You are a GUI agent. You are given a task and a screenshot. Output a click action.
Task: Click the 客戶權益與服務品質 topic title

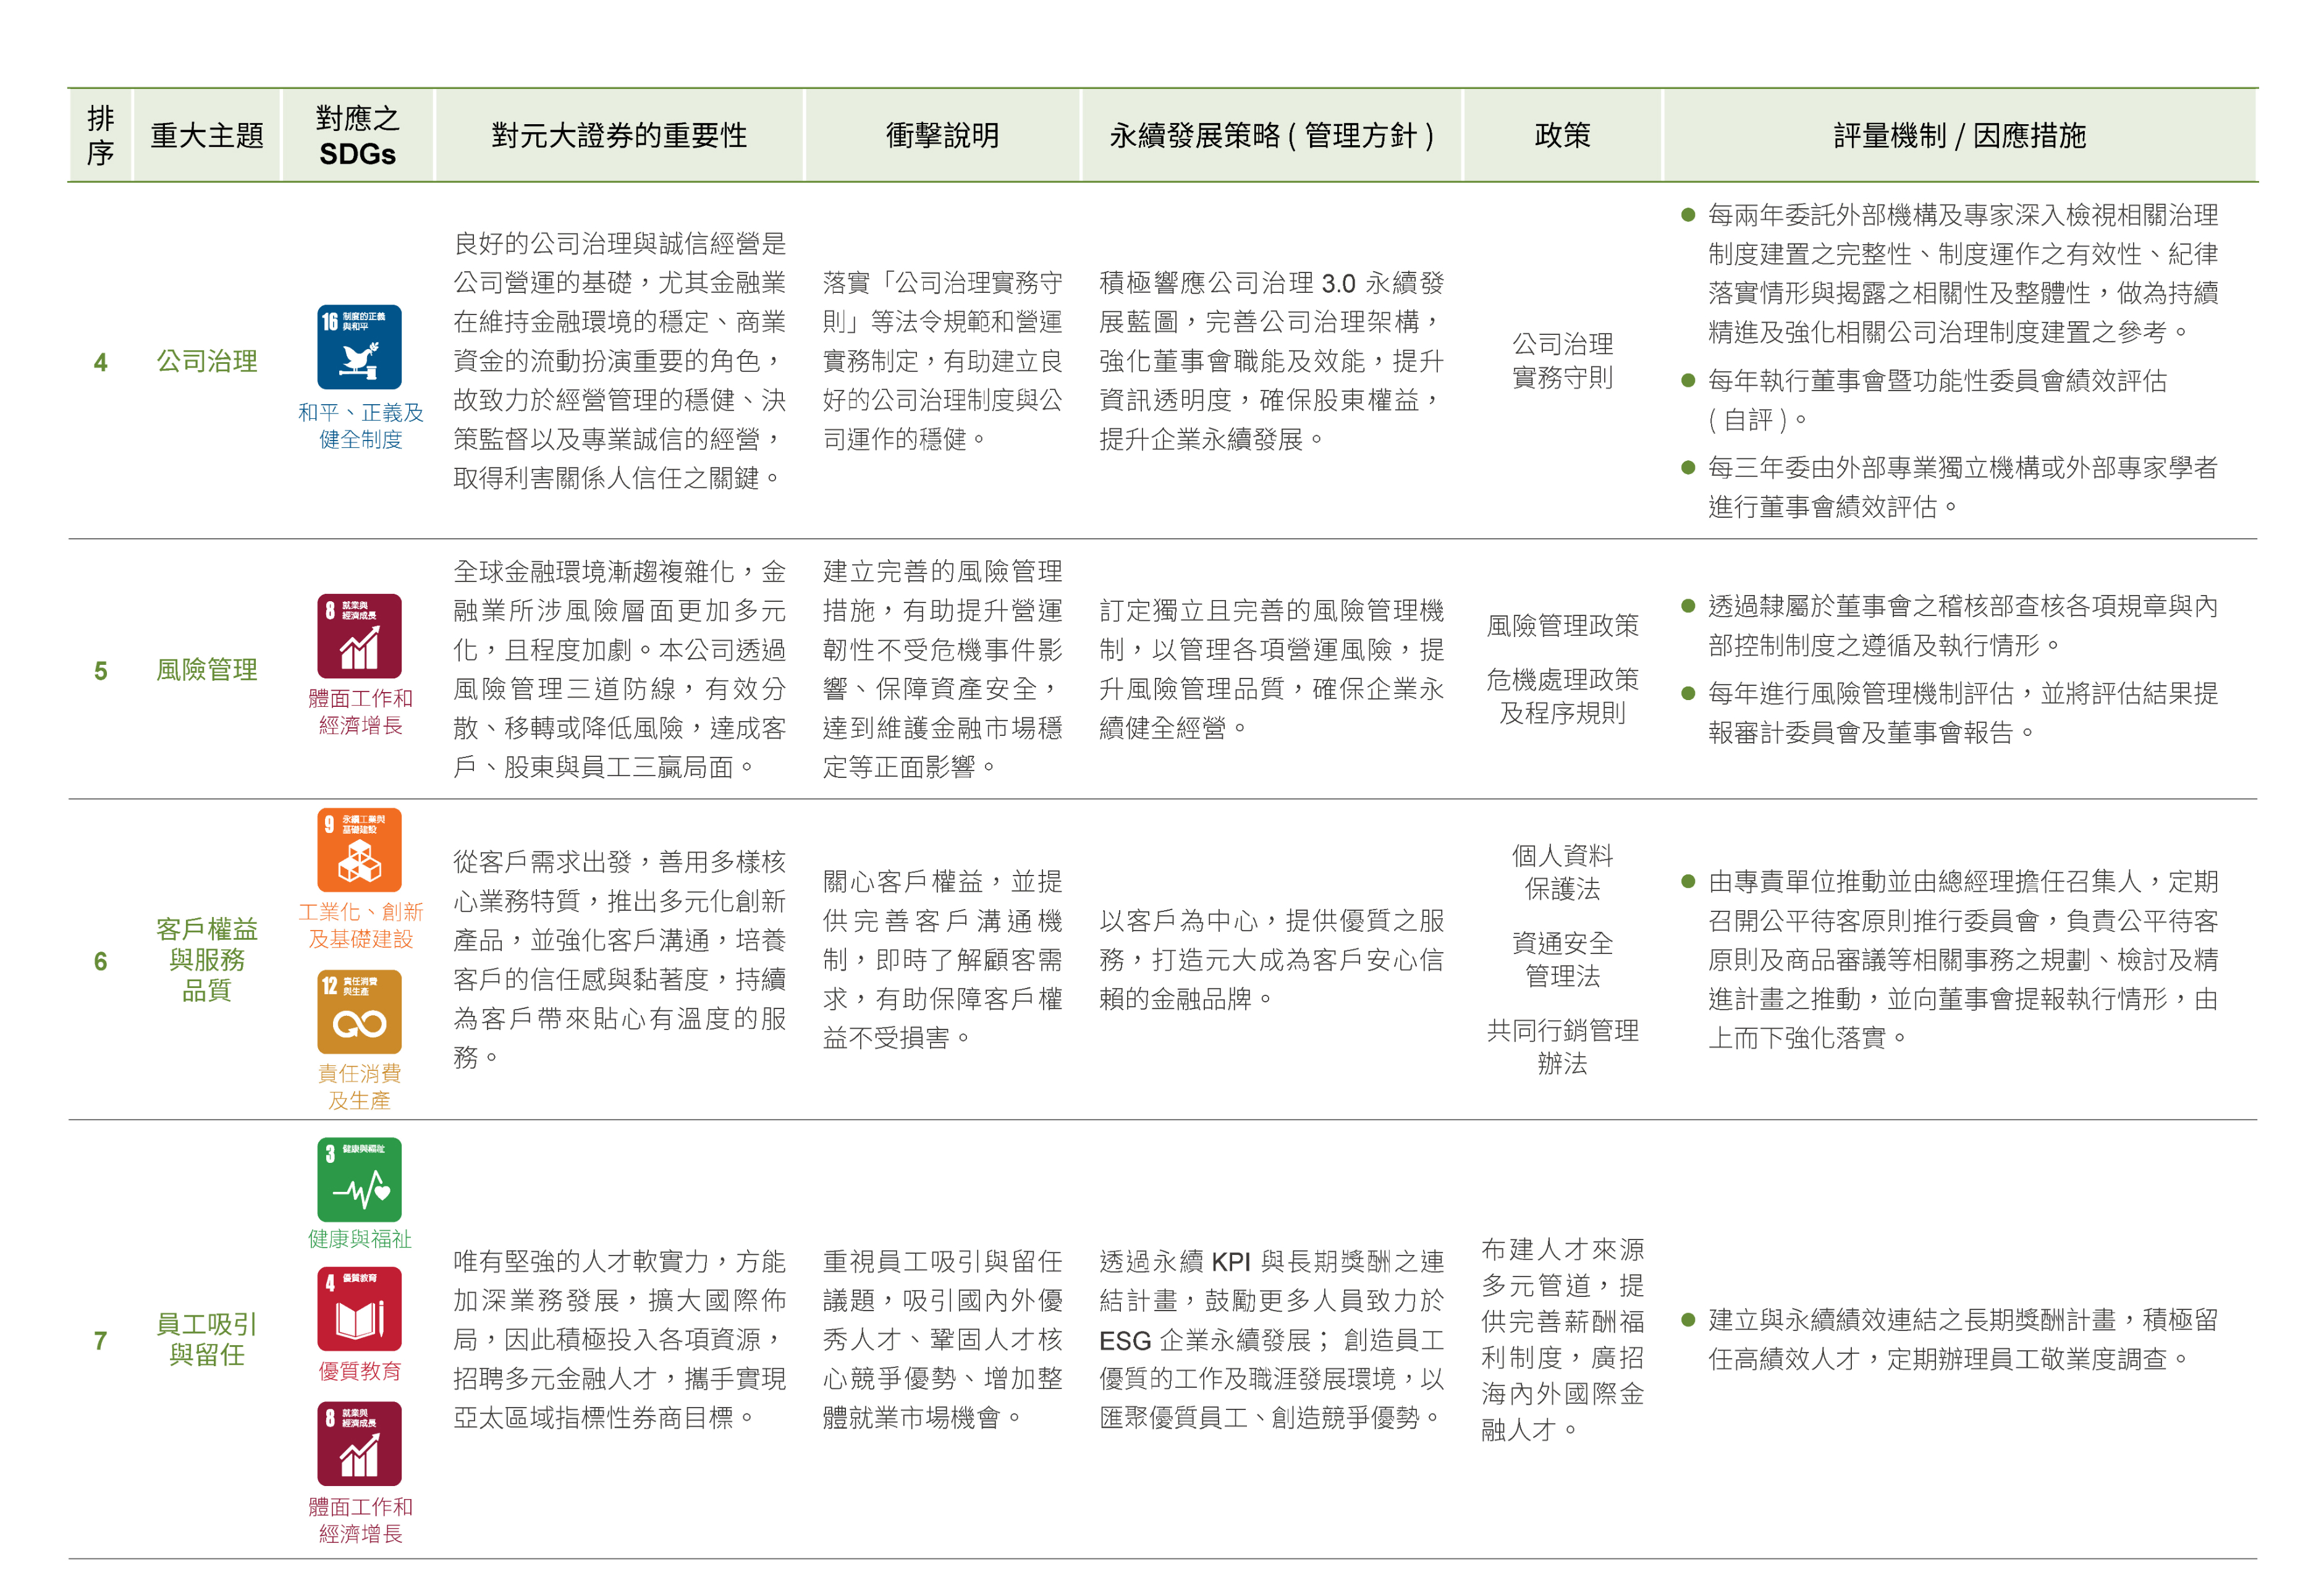tap(207, 959)
